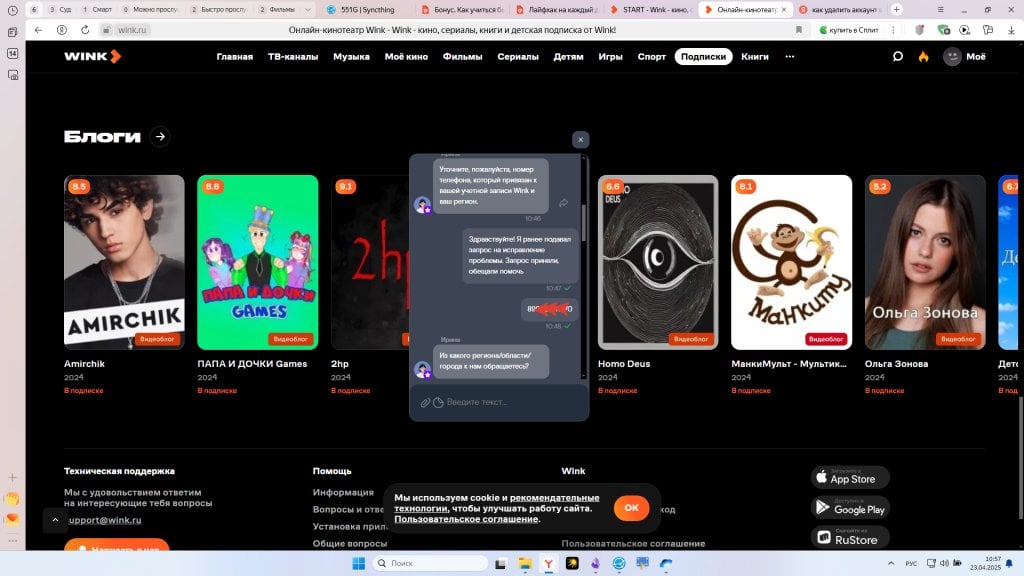
Task: Open Task View in taskbar
Action: coord(500,564)
